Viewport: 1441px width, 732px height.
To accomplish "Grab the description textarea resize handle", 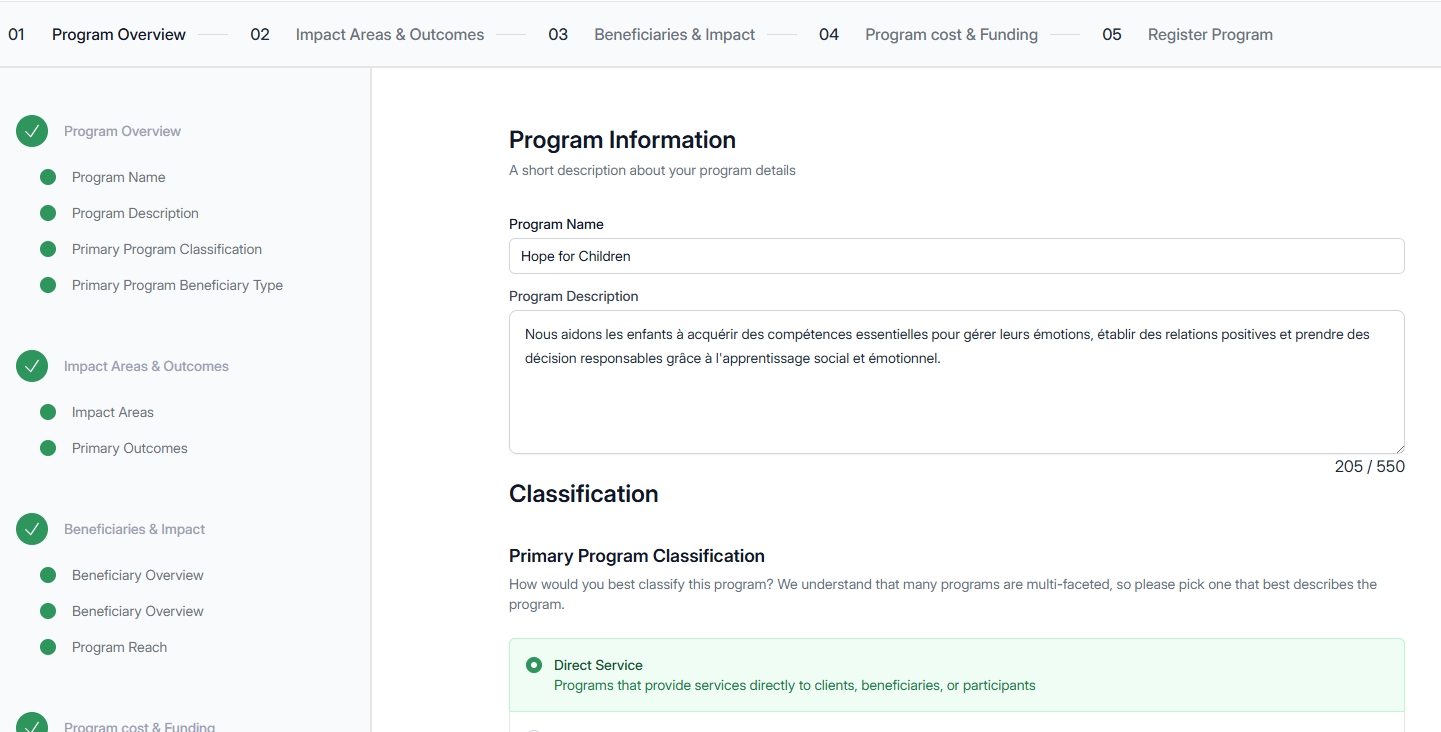I will [1399, 448].
